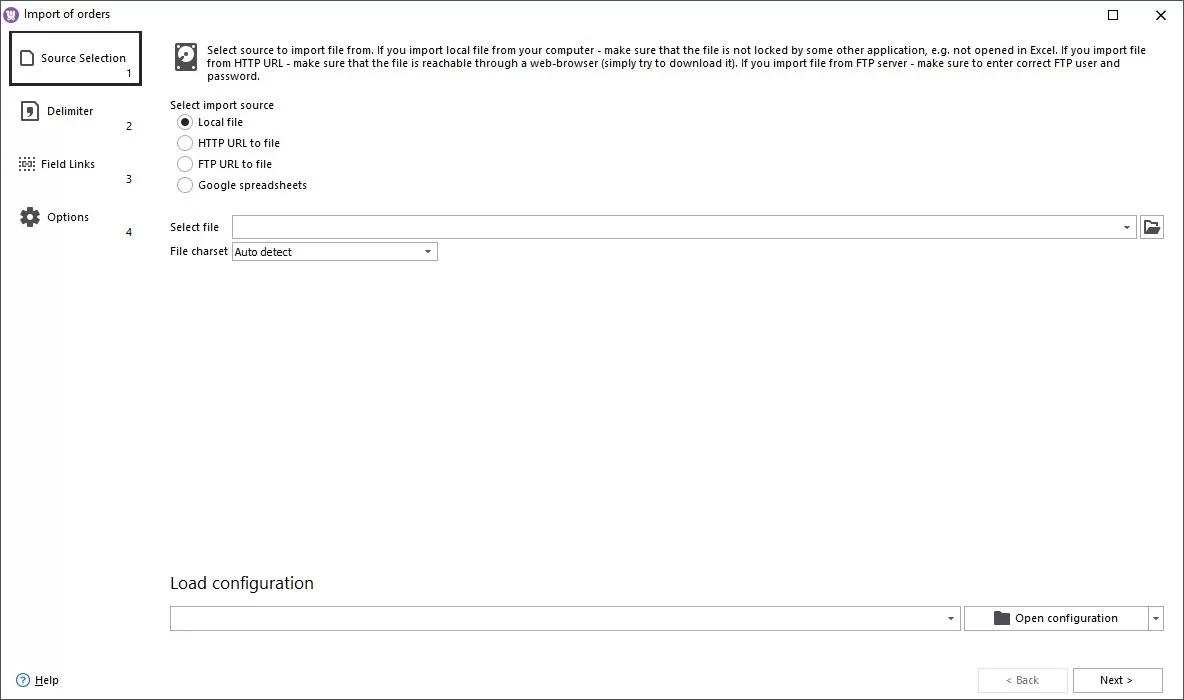Expand the Select file dropdown

1126,226
